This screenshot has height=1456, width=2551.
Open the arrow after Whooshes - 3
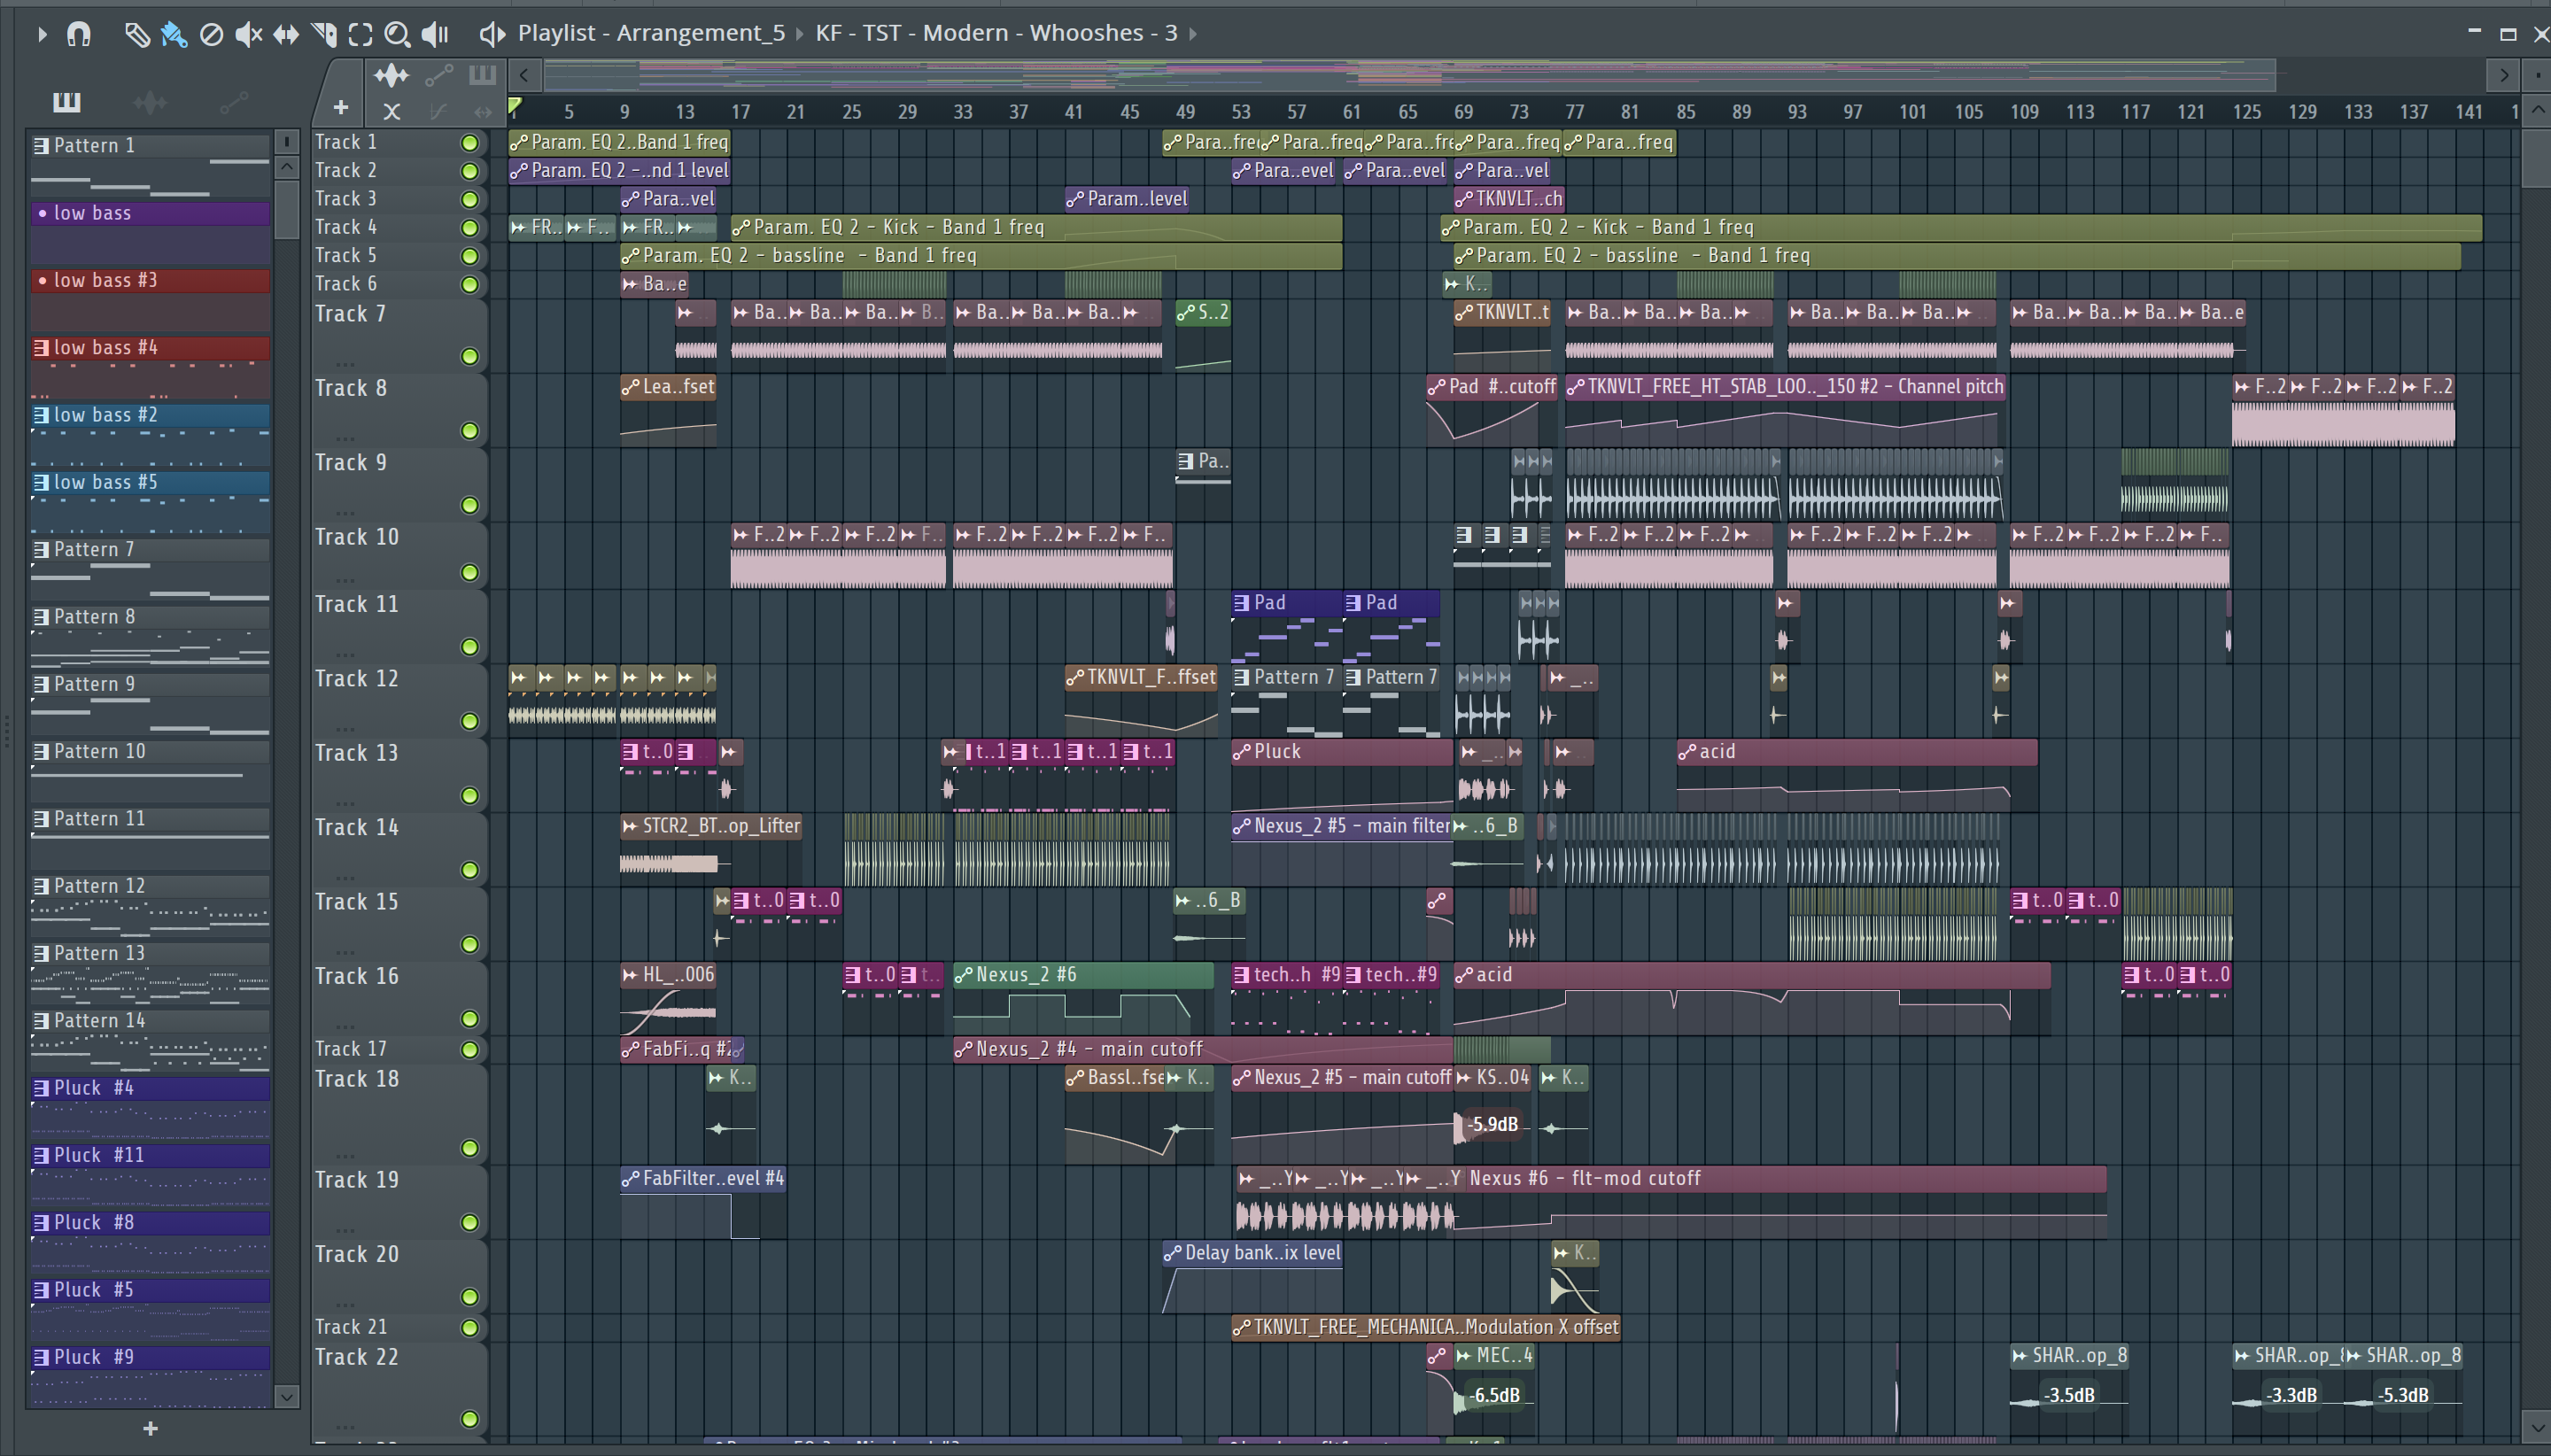pos(1193,34)
